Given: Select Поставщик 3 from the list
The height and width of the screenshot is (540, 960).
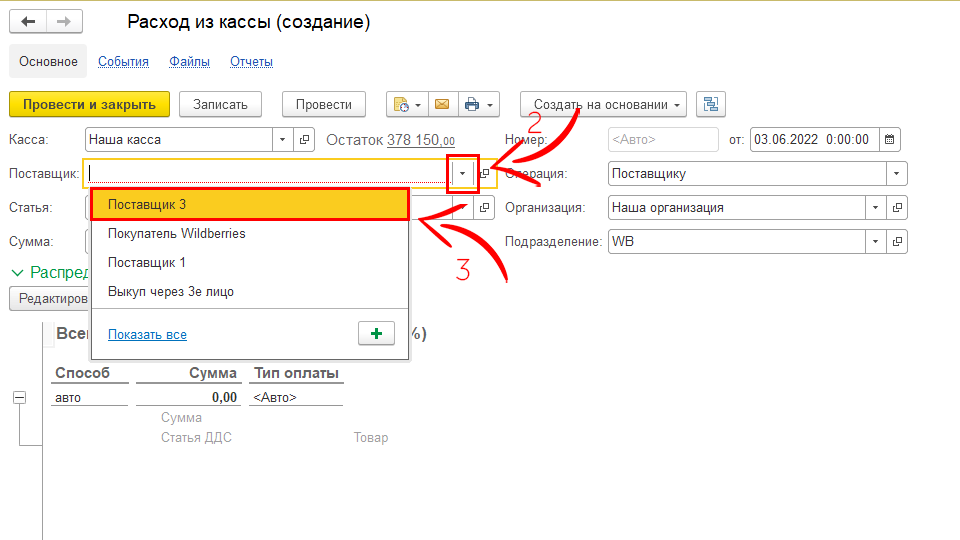Looking at the screenshot, I should click(x=250, y=205).
